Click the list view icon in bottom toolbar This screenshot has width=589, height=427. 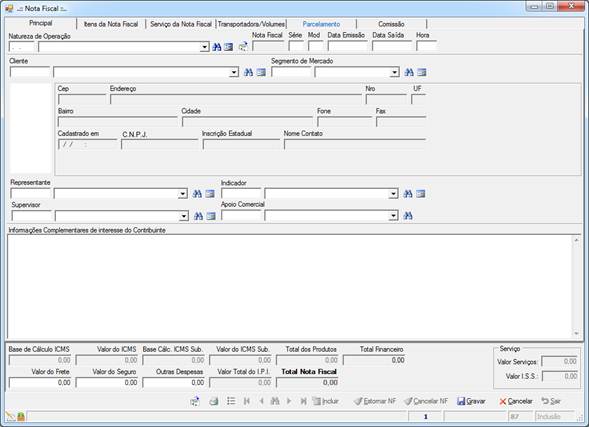231,401
